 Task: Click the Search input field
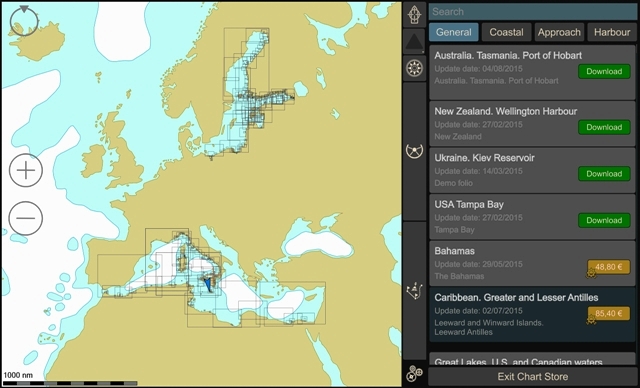coord(533,12)
